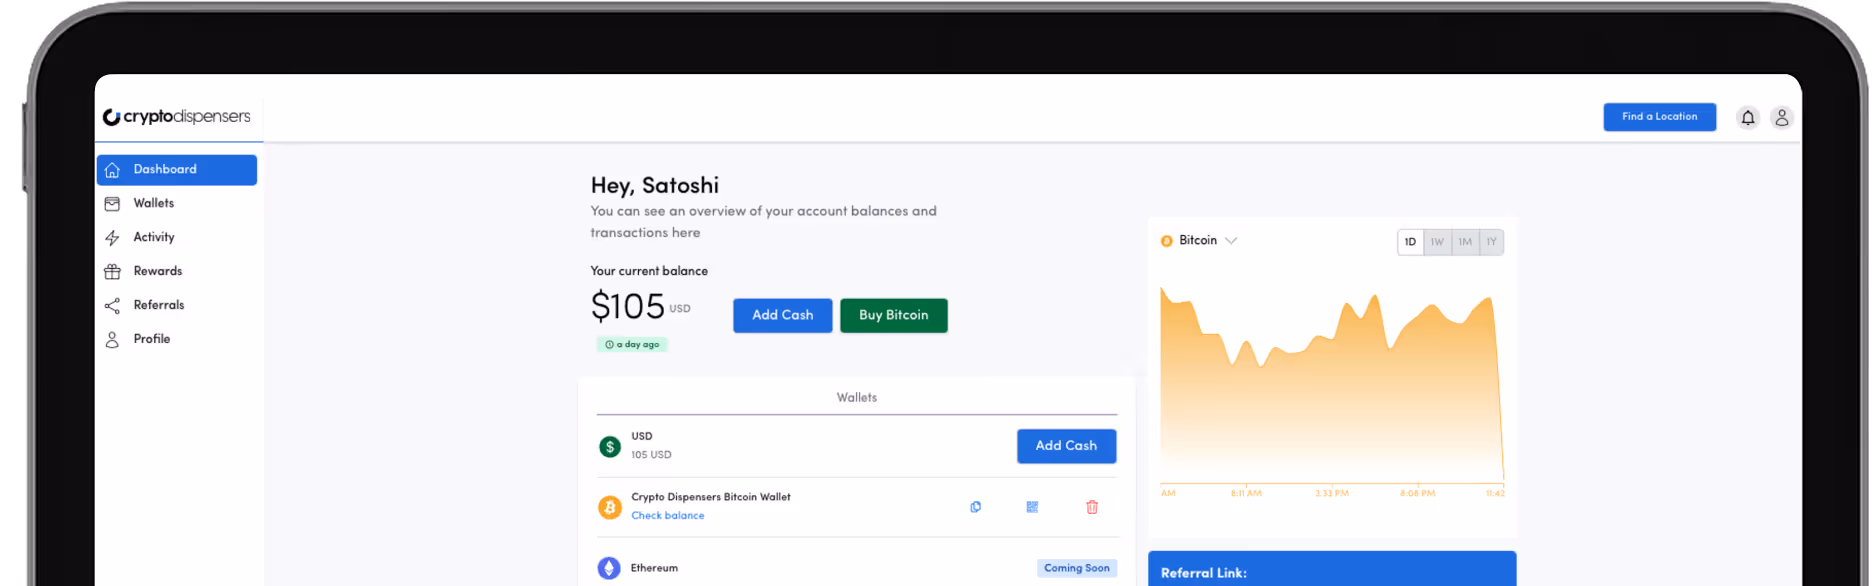Switch chart range to 1M
Image resolution: width=1874 pixels, height=586 pixels.
1465,242
